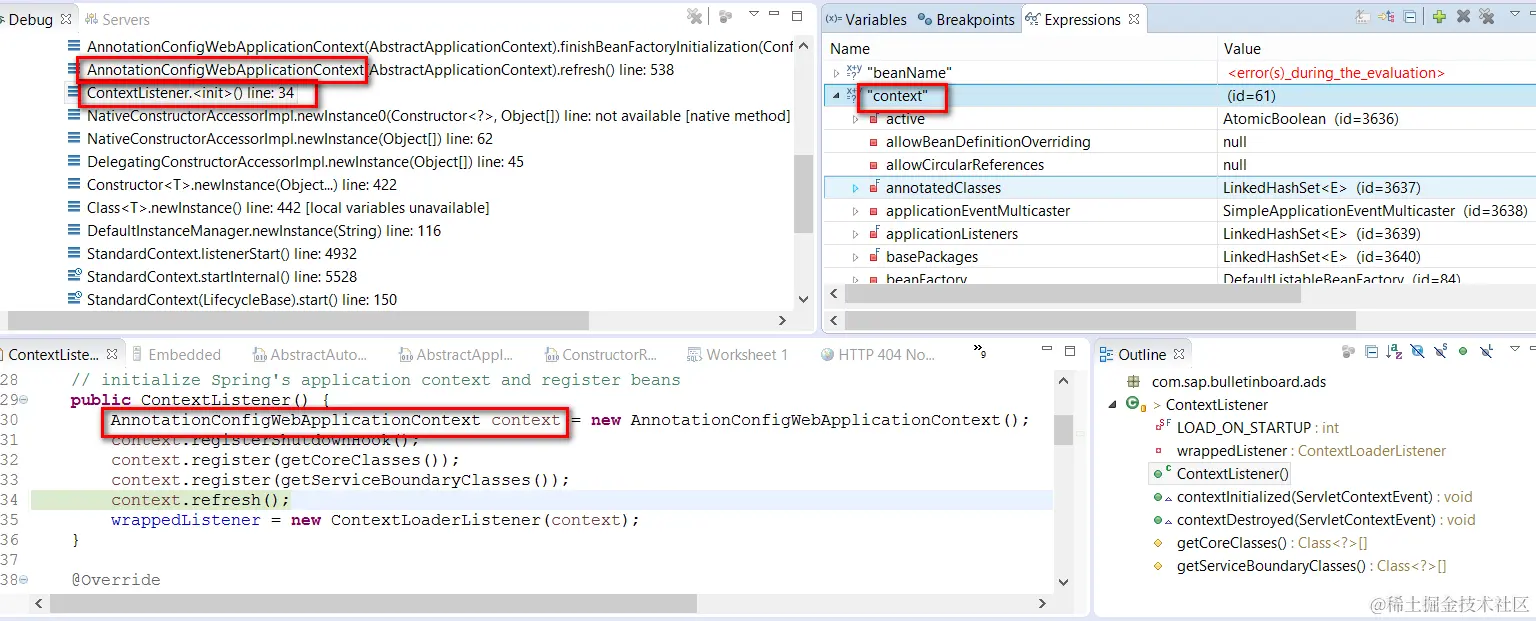Toggle Show Logical Structure icon in Expressions
Image resolution: width=1536 pixels, height=621 pixels.
pos(1386,17)
